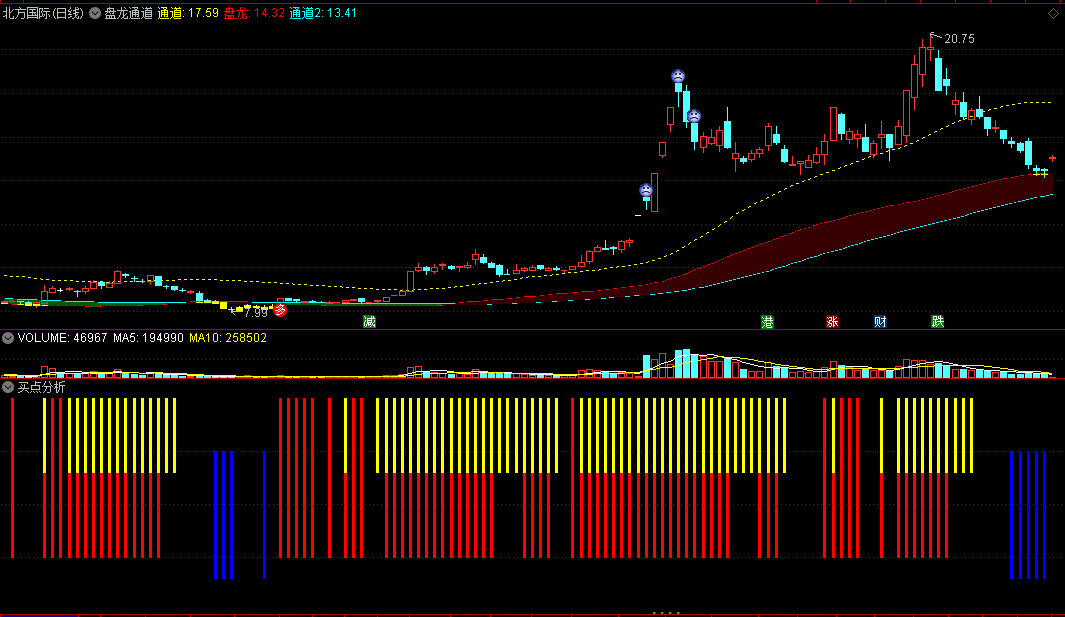Open the dropdown arrow beside 盘龙通道
The height and width of the screenshot is (617, 1065).
[95, 13]
